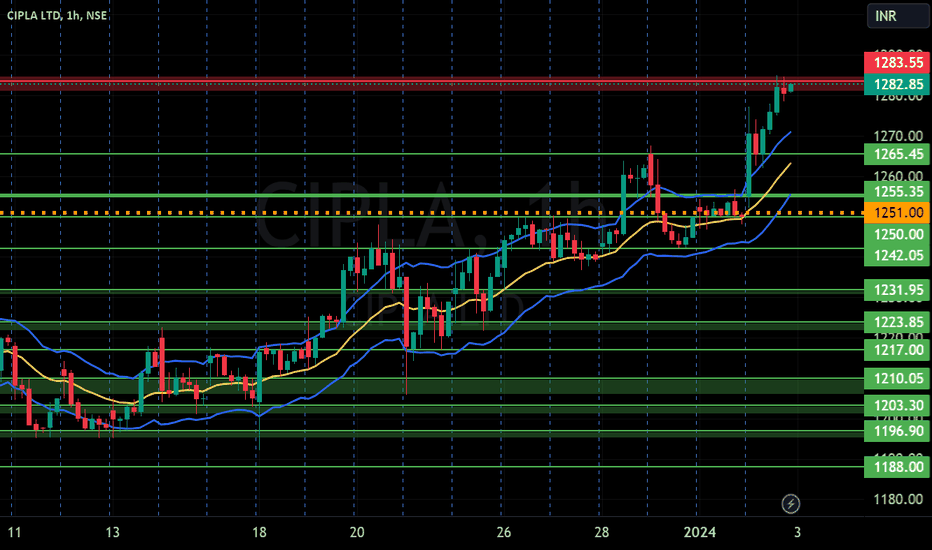Select the orange 1251.00 price label
932x550 pixels.
click(897, 212)
